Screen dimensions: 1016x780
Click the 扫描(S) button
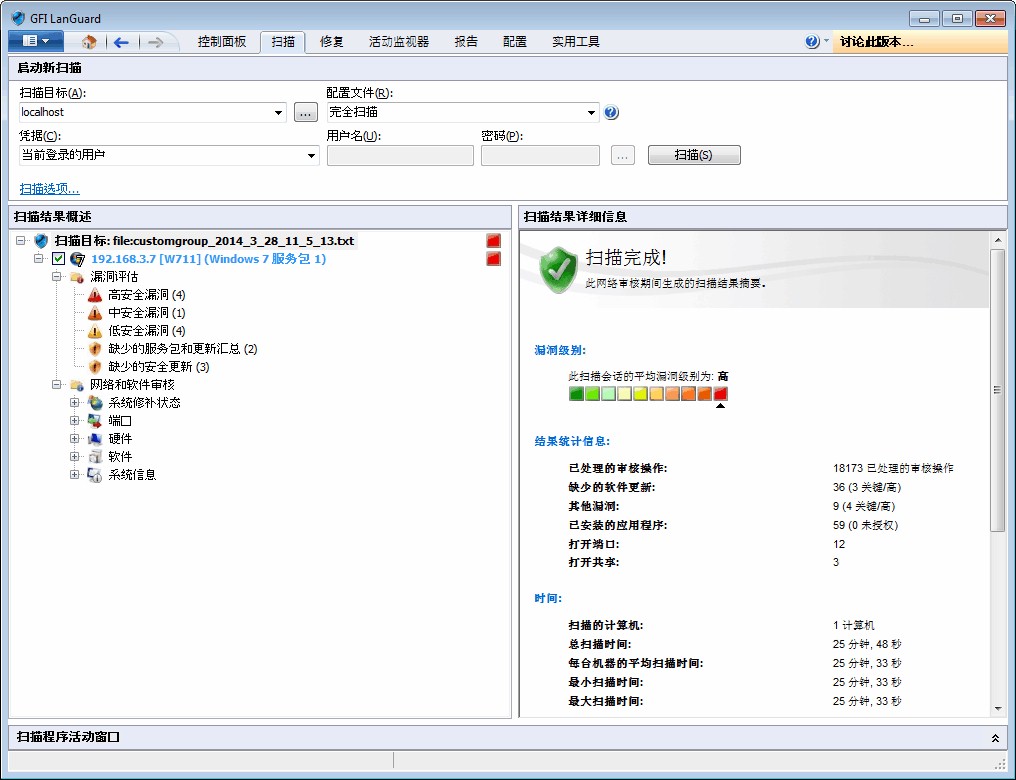(x=694, y=155)
